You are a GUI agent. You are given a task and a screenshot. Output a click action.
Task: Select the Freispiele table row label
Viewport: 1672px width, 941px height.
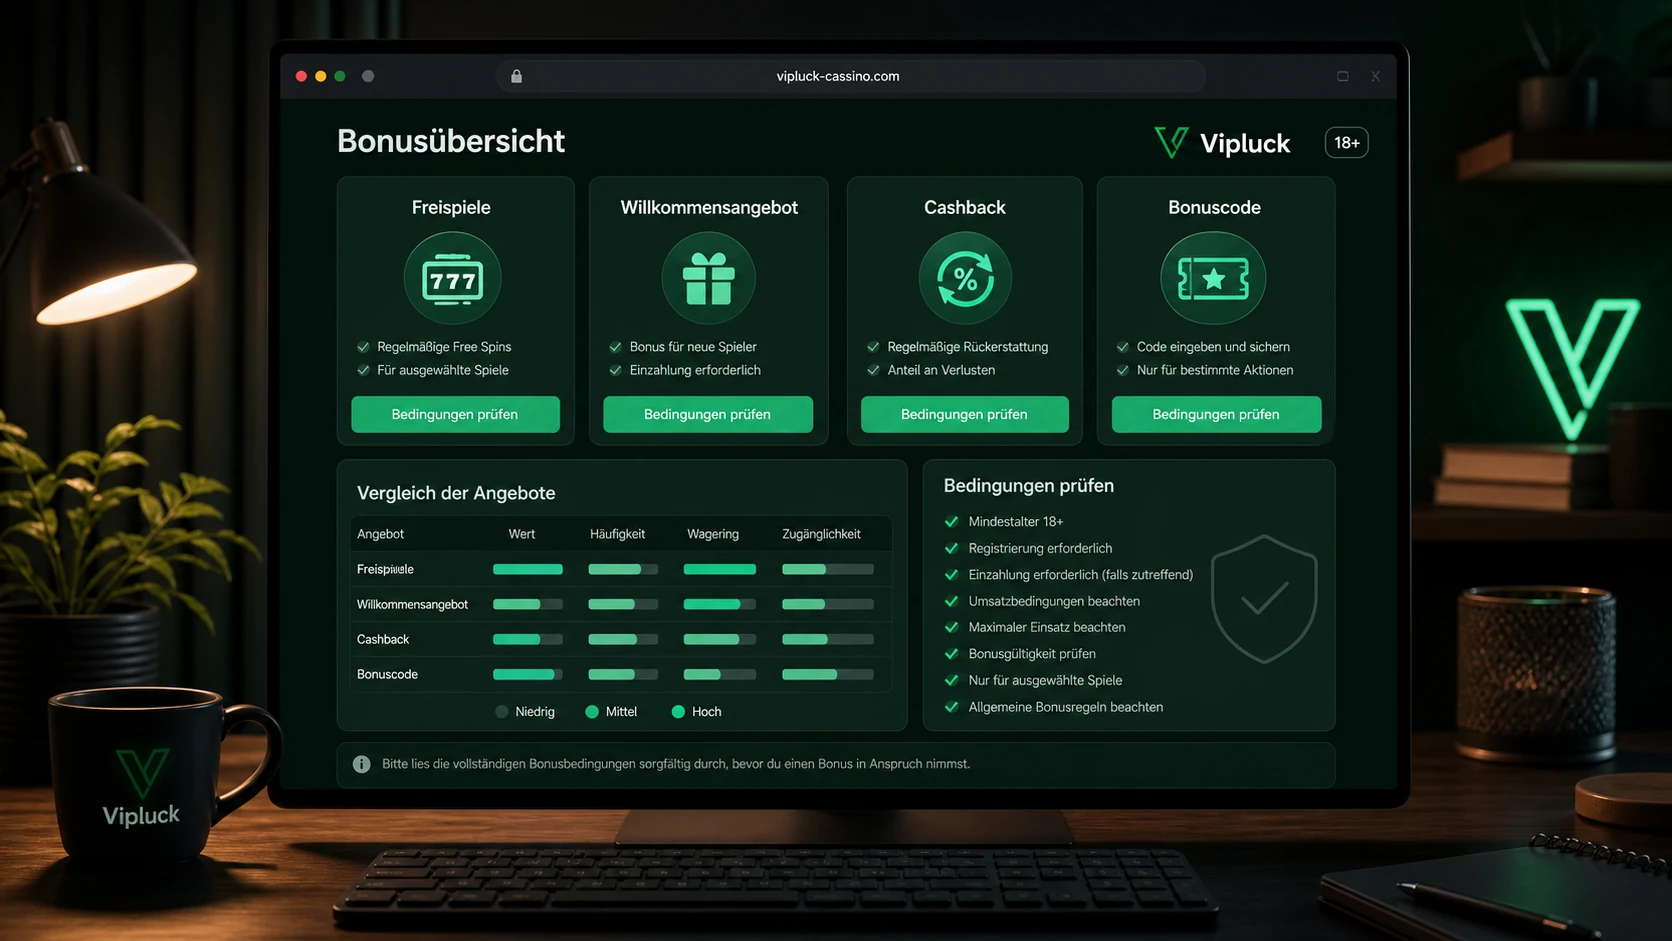(385, 569)
